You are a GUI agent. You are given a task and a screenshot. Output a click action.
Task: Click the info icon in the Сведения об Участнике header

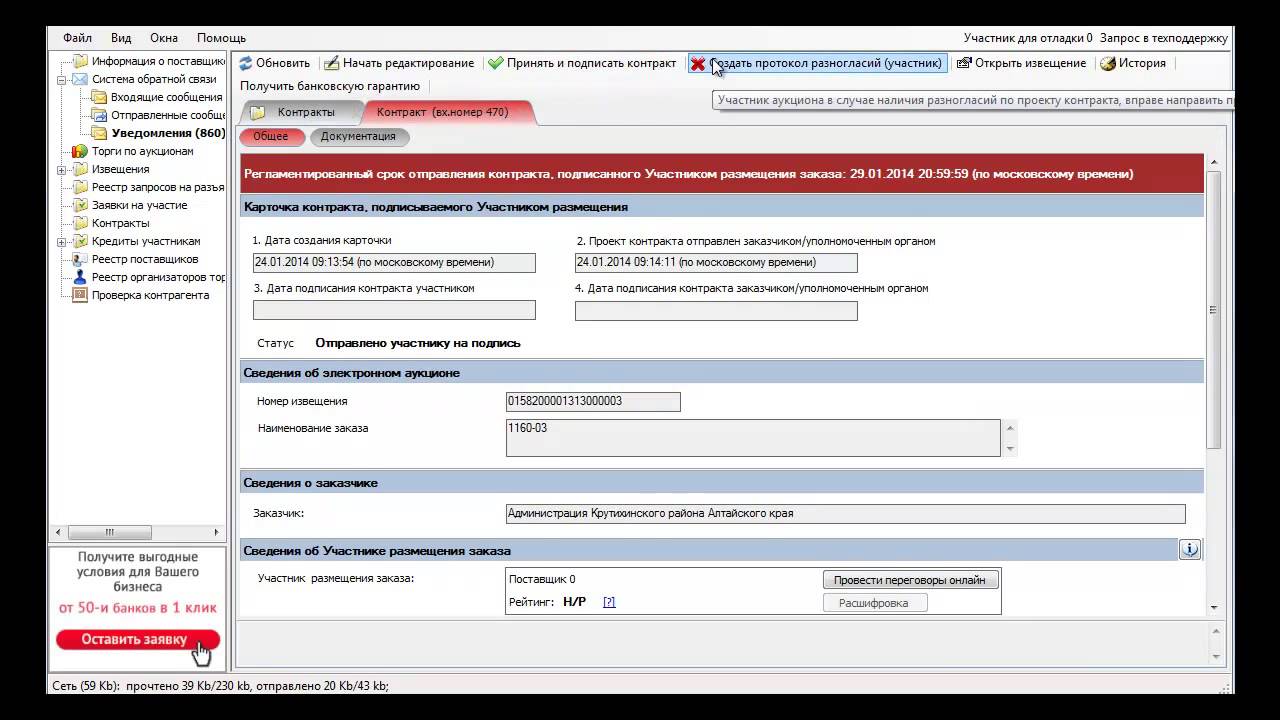[1189, 549]
